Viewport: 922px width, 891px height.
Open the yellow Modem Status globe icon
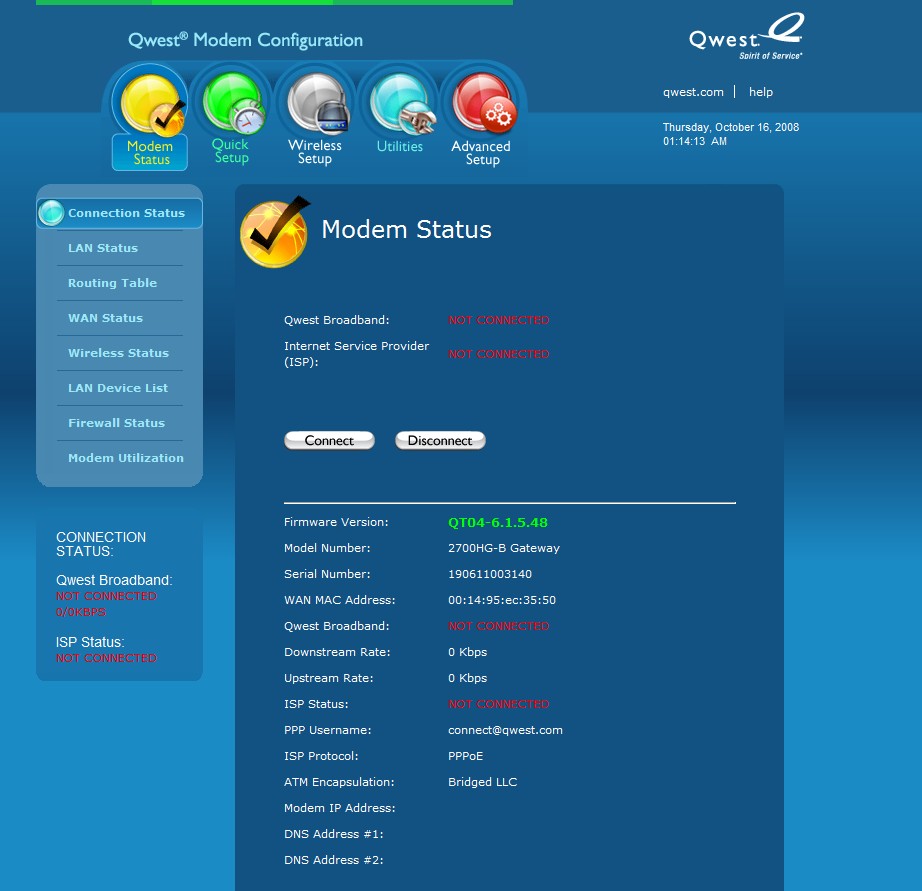point(152,104)
